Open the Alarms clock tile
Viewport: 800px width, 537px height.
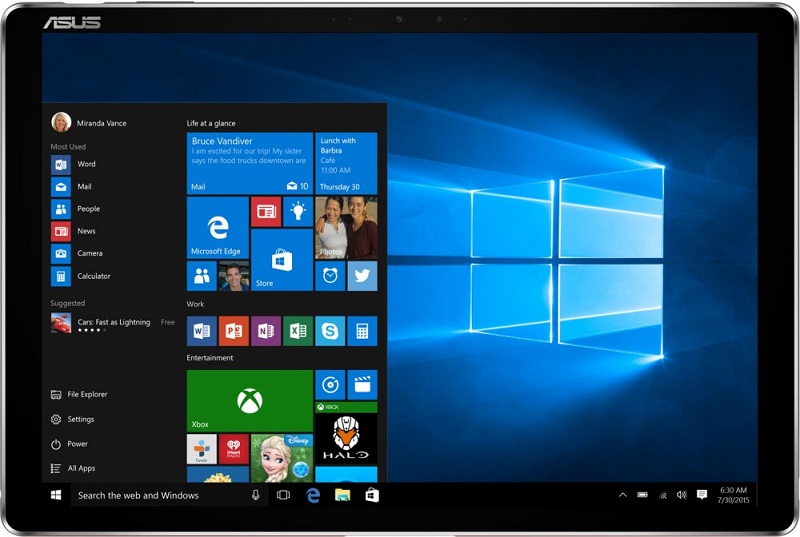coord(330,276)
